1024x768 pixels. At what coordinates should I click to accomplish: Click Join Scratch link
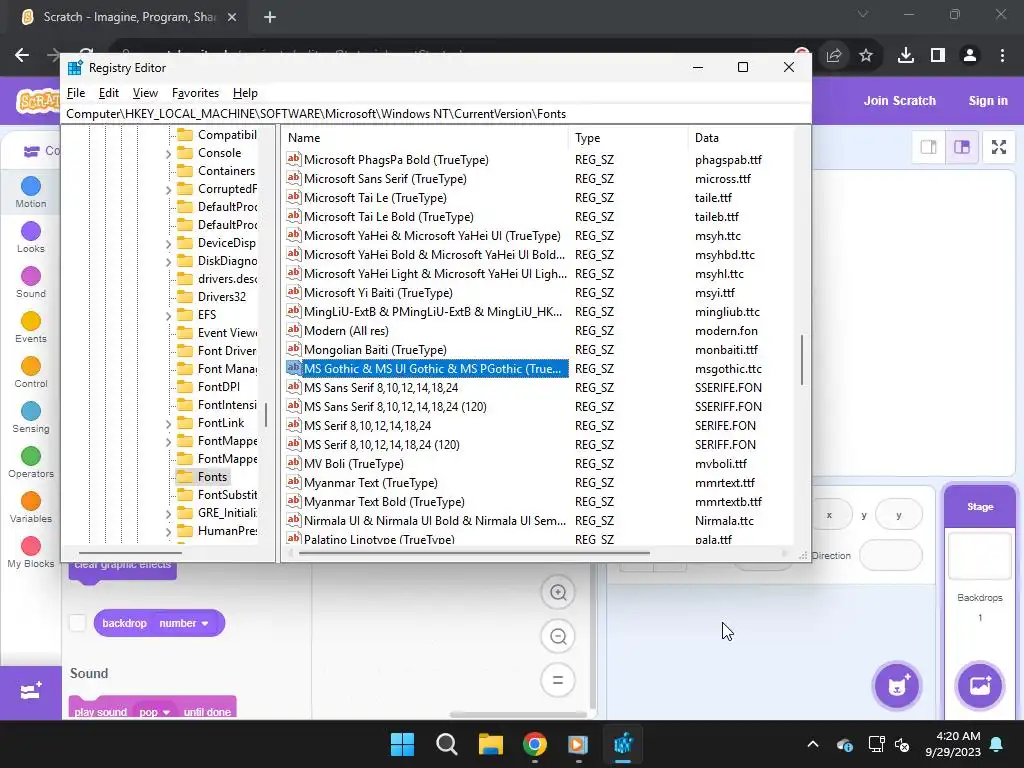click(x=899, y=101)
